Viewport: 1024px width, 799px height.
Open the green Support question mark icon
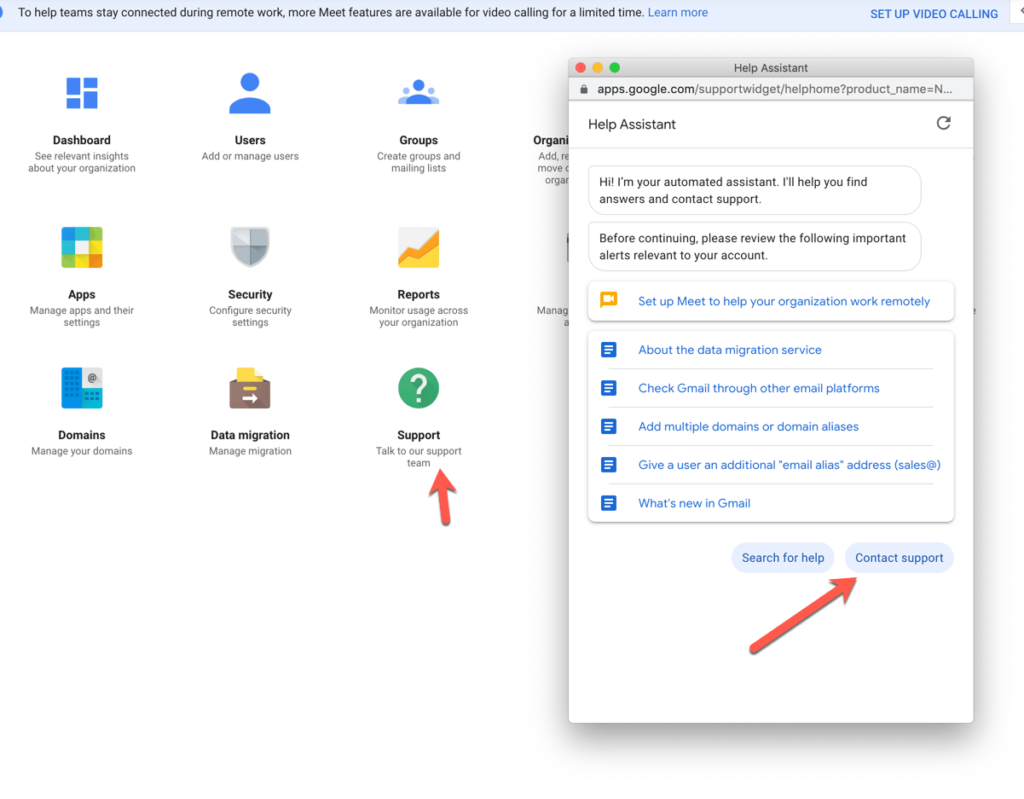coord(418,388)
